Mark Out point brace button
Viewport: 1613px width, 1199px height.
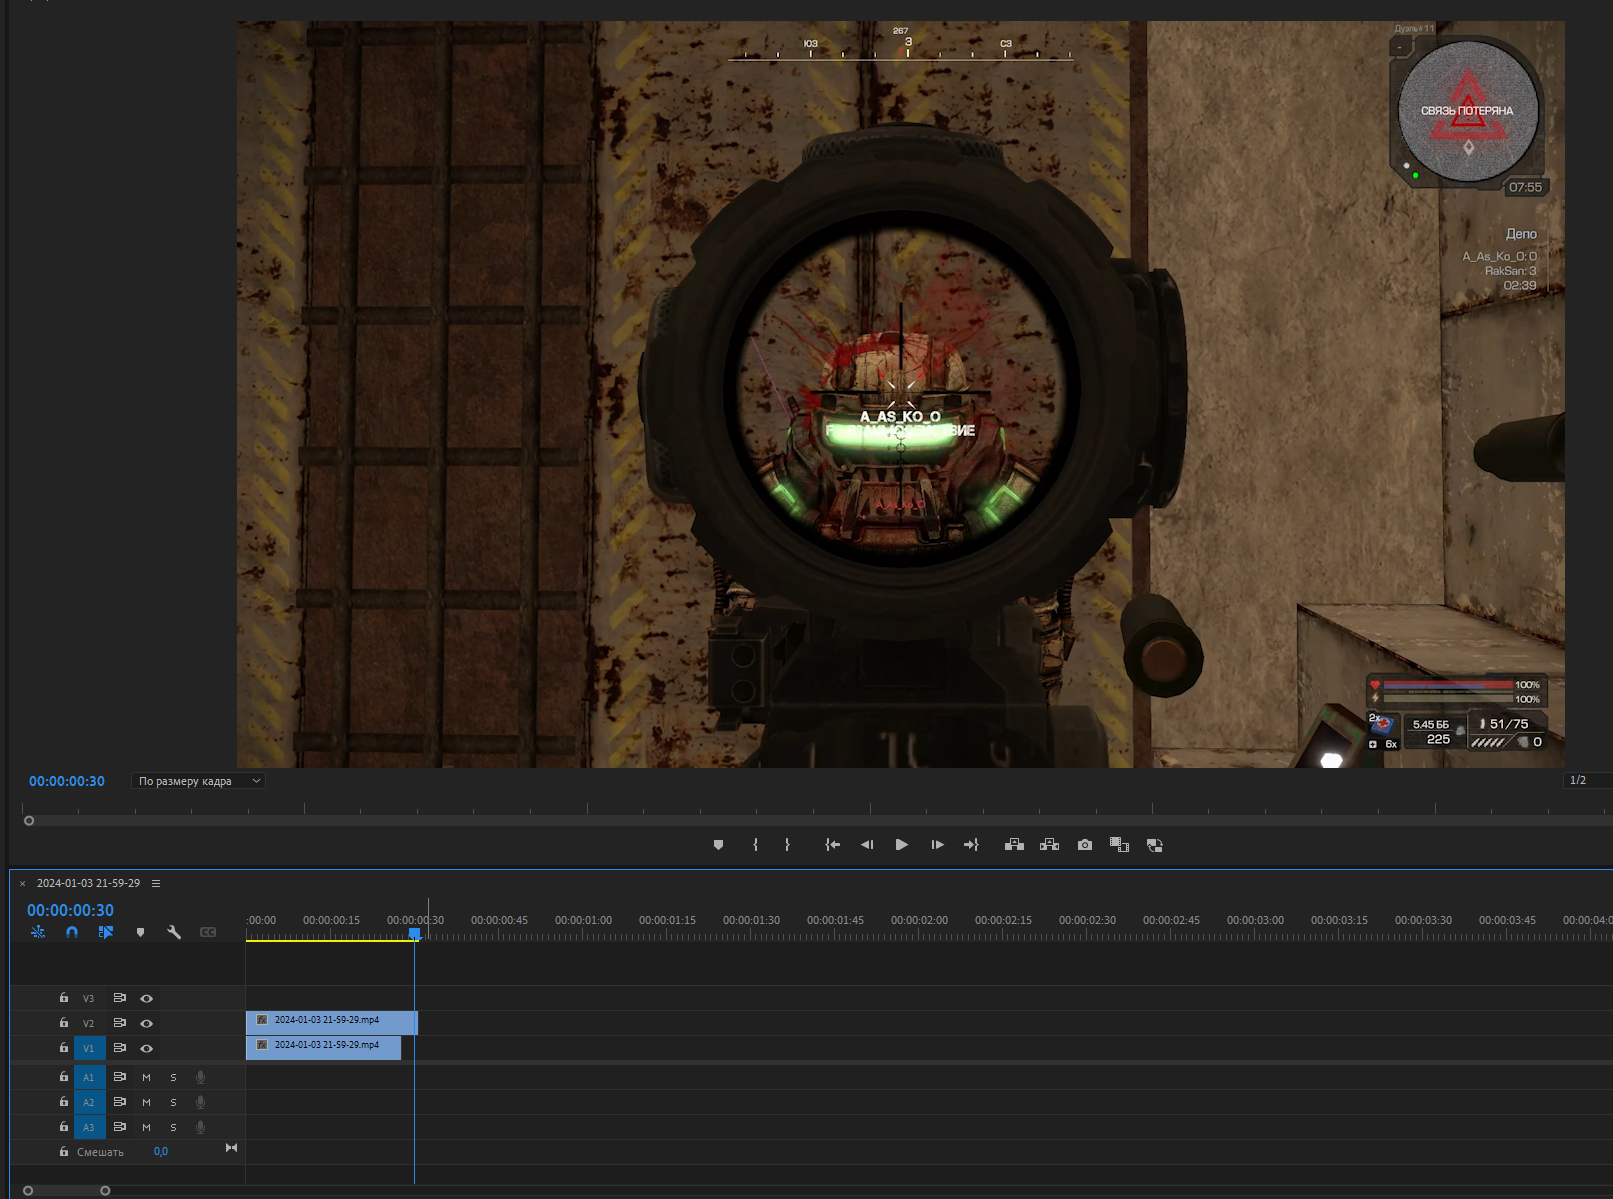[x=788, y=845]
